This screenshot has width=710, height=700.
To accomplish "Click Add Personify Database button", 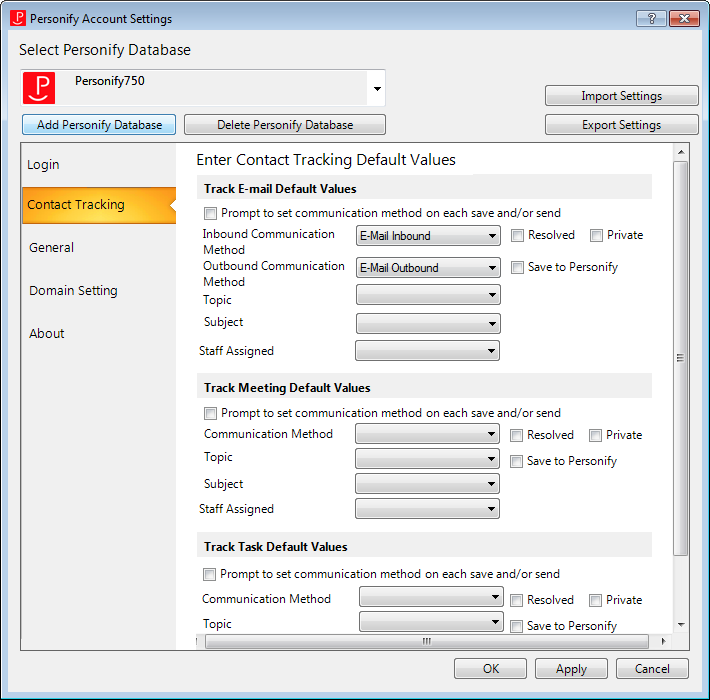I will (99, 125).
